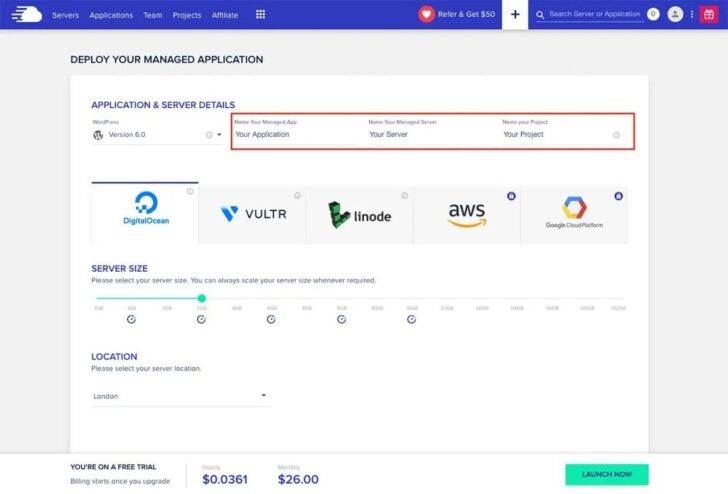
Task: Click the red gift box icon
Action: click(708, 14)
